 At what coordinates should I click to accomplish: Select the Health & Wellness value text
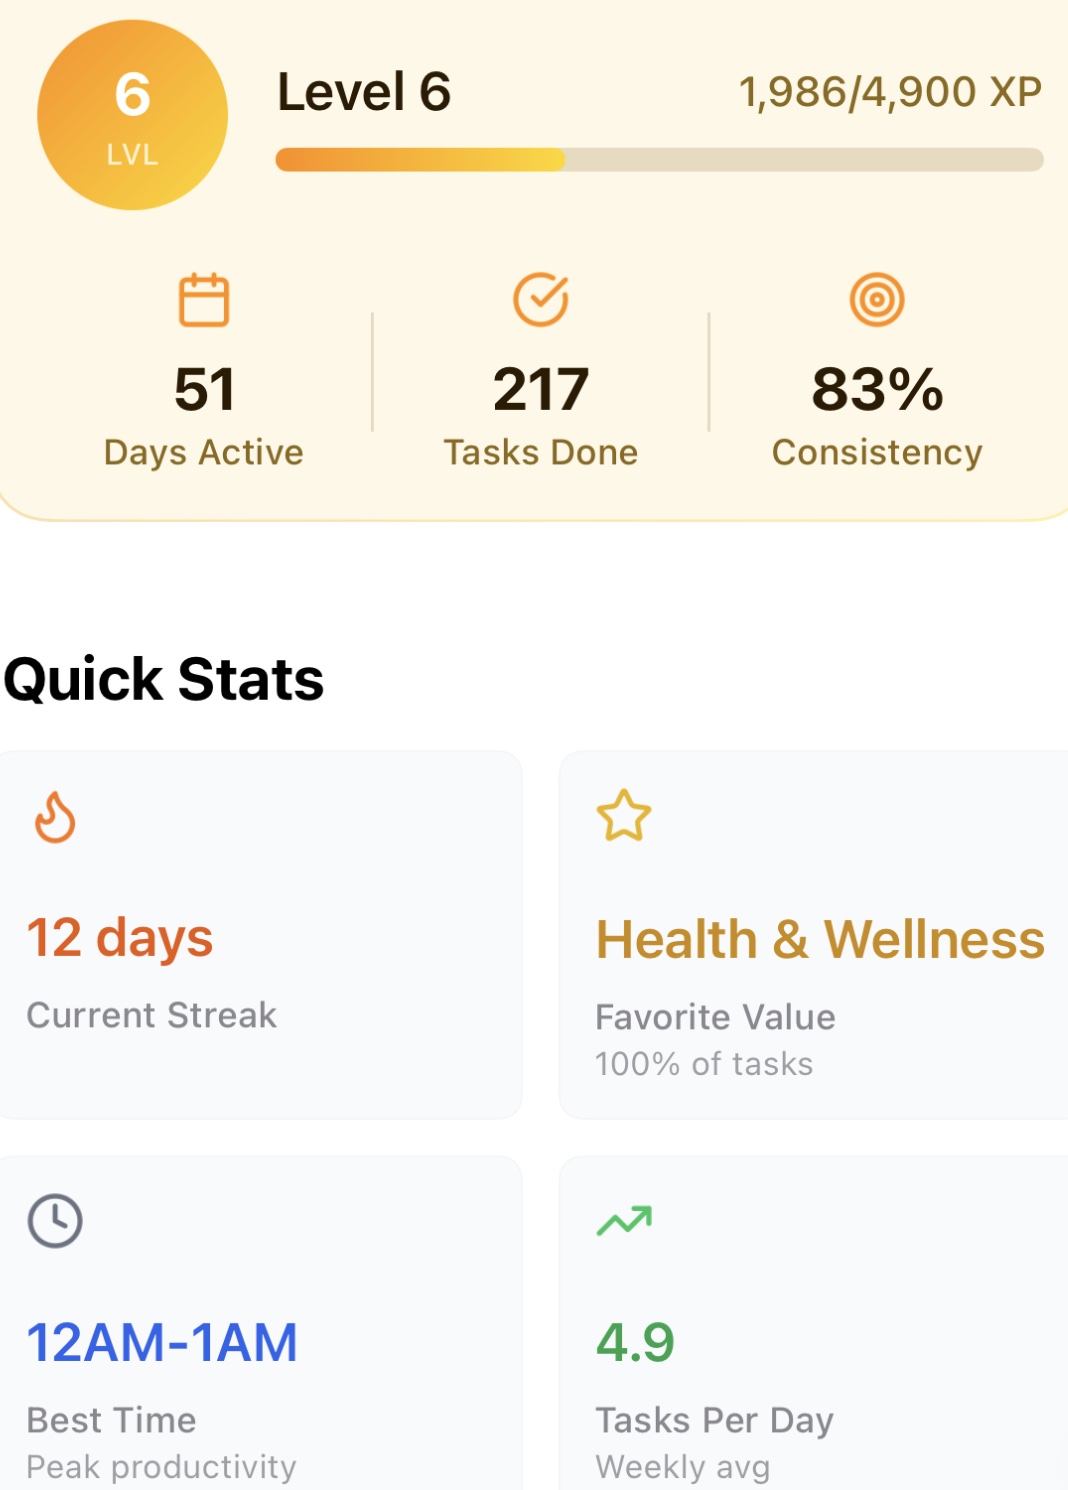820,940
